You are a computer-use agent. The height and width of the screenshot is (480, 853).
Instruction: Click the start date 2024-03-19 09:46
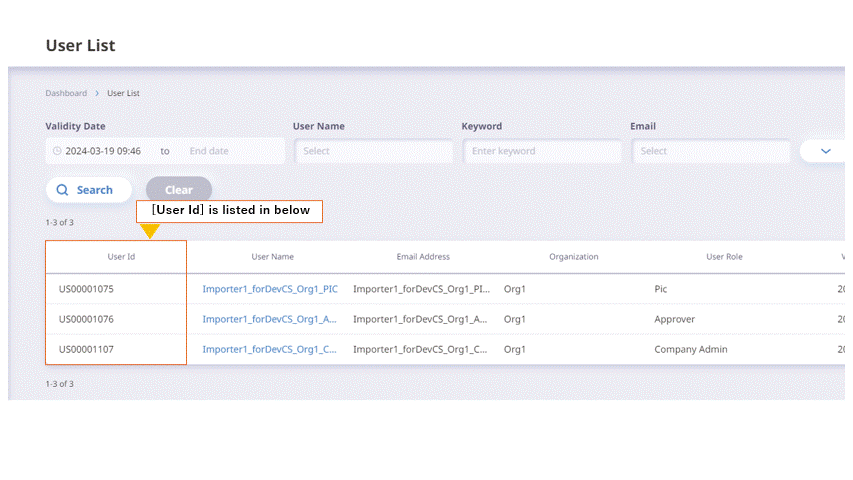[x=103, y=151]
